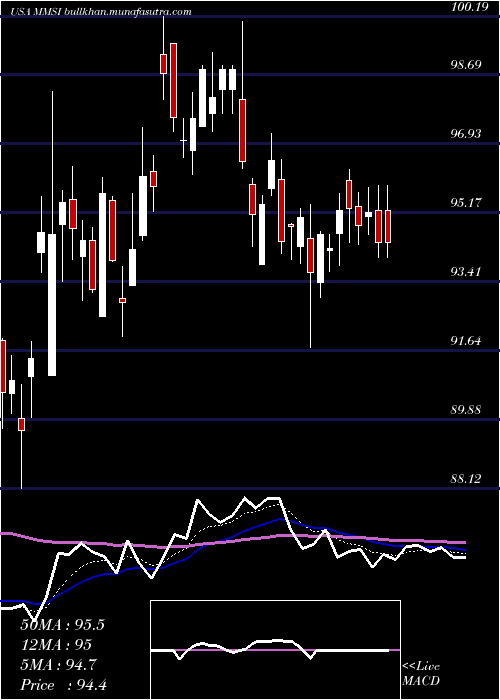Click the USA MMSI bullkhan.munafasutra.com title

click(x=99, y=12)
